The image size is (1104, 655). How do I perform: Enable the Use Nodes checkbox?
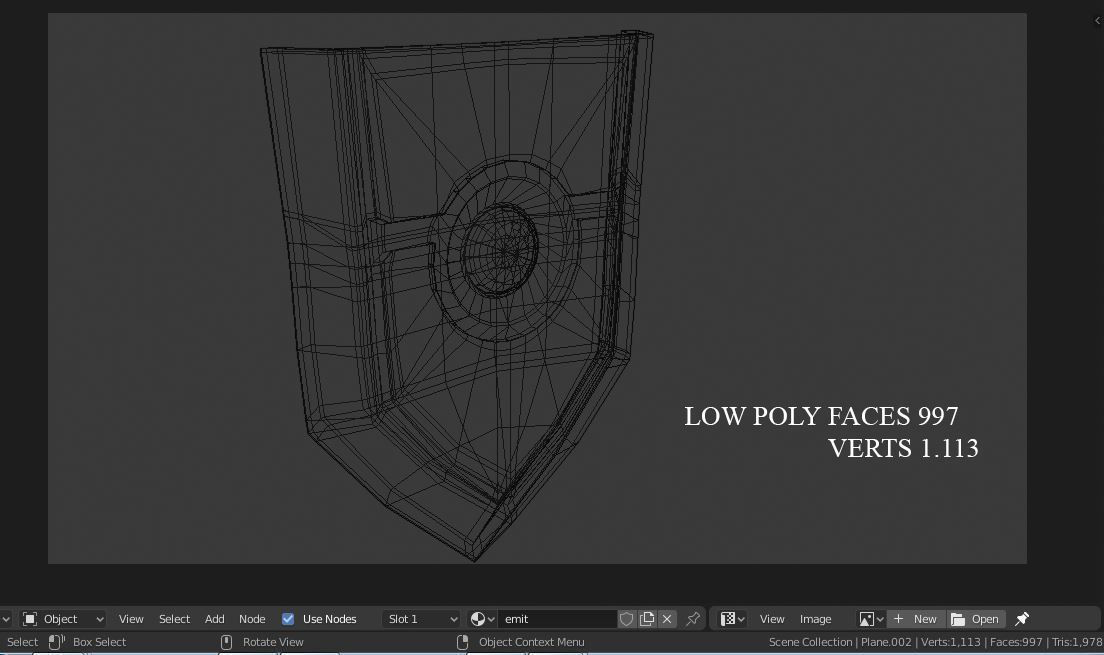288,618
